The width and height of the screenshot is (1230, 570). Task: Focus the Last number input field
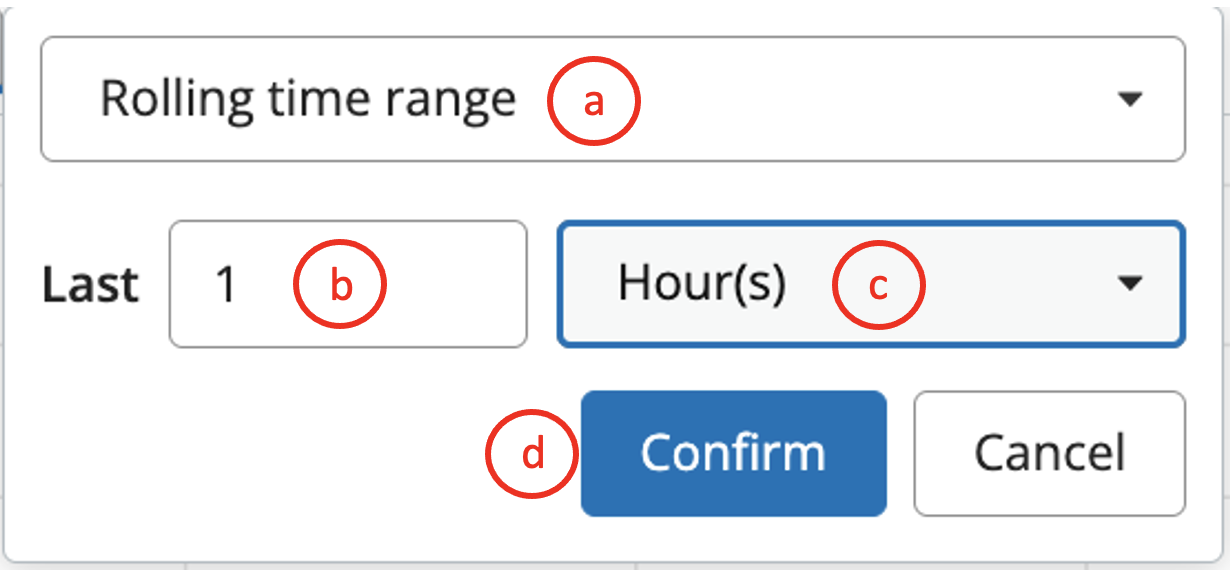(x=347, y=284)
